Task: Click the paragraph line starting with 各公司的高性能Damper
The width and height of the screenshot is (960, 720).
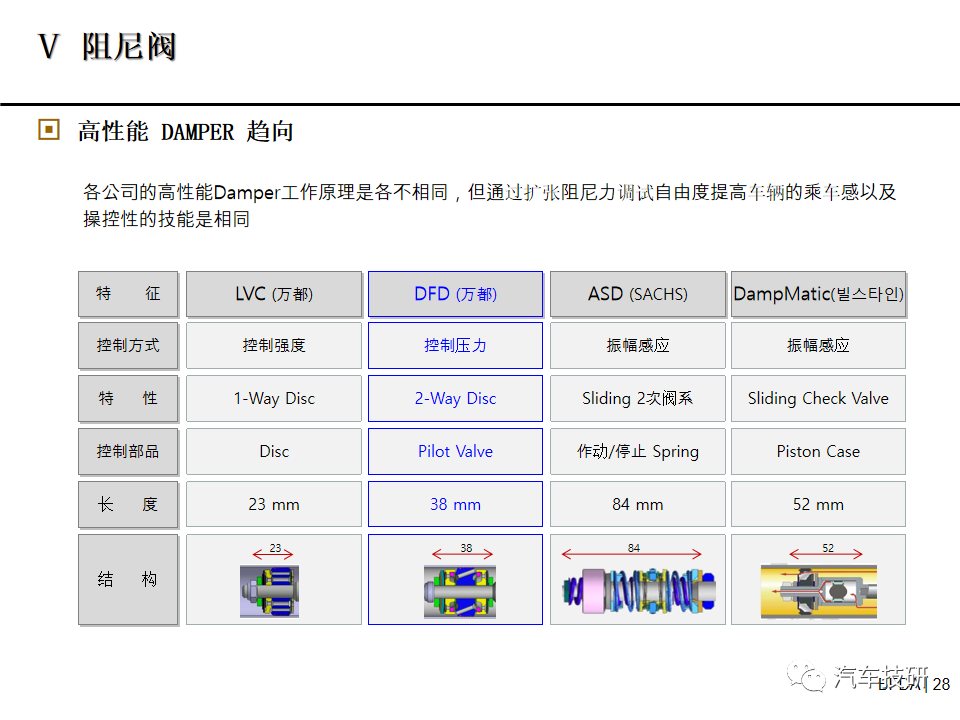Action: (489, 192)
